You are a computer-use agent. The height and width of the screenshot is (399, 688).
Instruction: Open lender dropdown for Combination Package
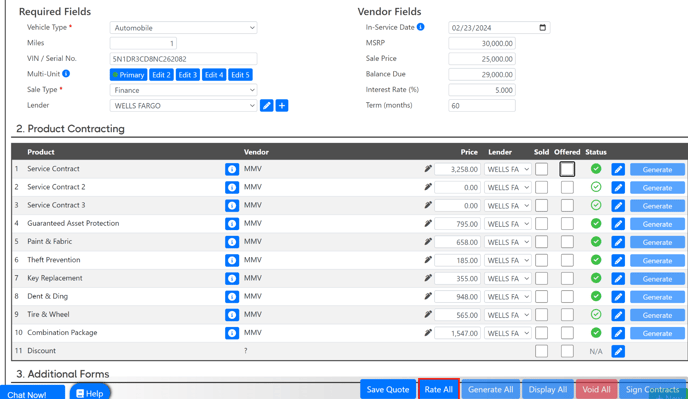pos(508,334)
